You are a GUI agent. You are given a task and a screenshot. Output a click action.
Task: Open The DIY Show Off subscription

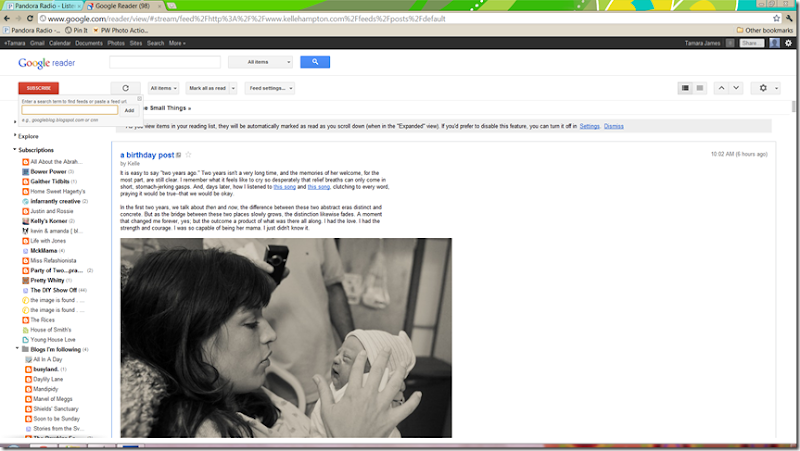pos(54,290)
